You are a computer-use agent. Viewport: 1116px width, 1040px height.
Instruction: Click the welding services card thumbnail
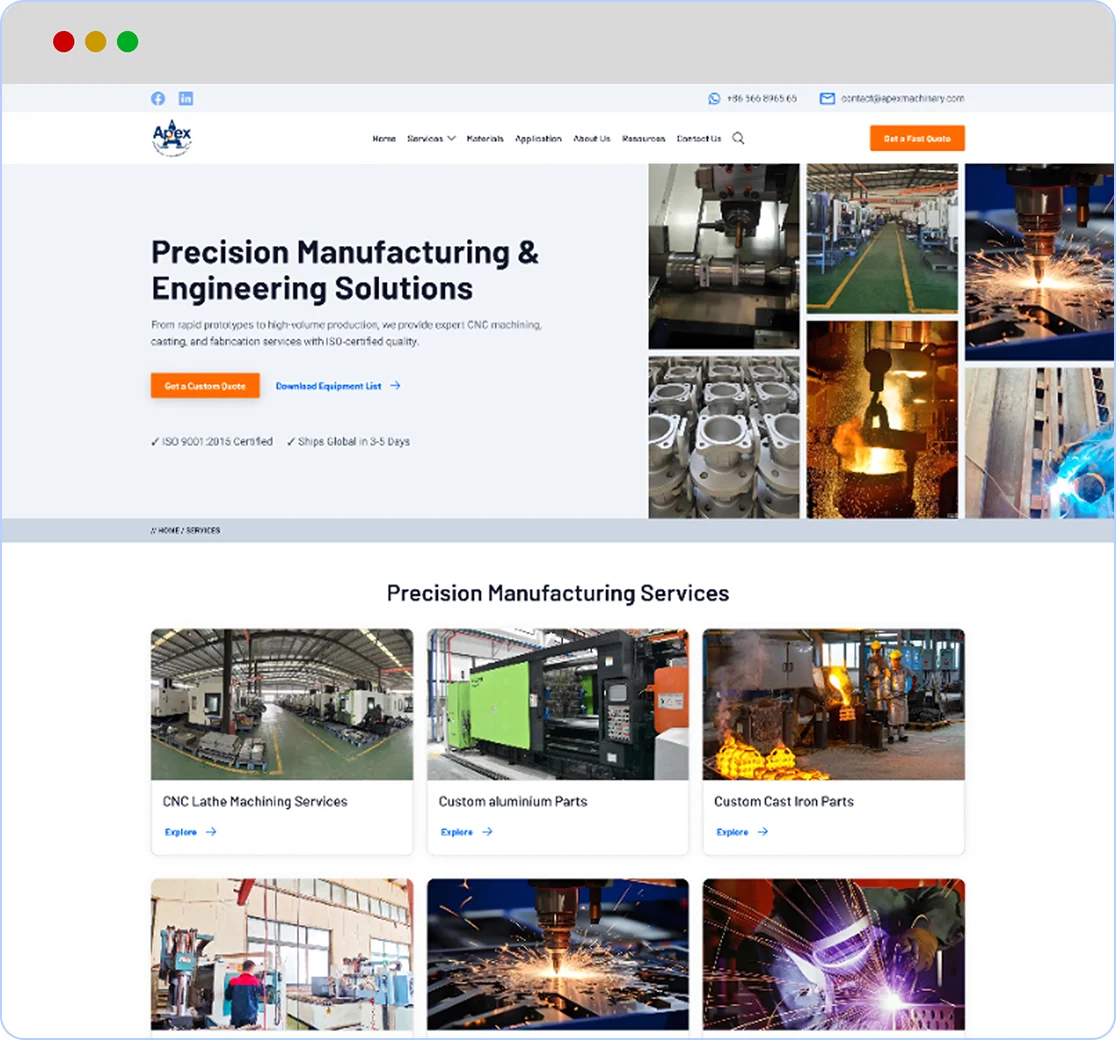click(x=834, y=955)
